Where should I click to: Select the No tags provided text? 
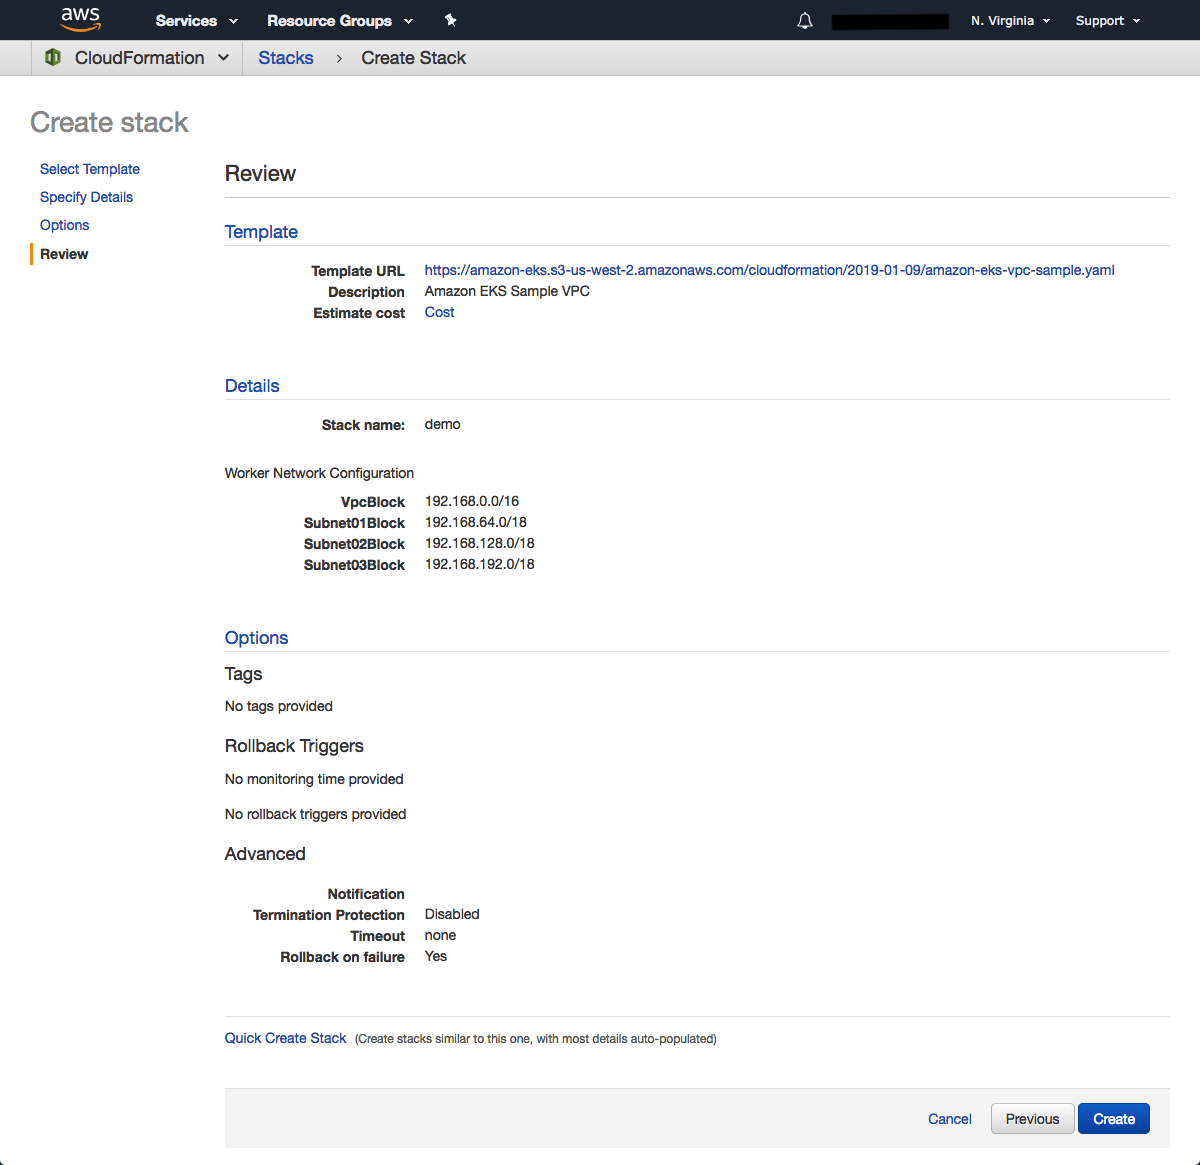tap(279, 706)
